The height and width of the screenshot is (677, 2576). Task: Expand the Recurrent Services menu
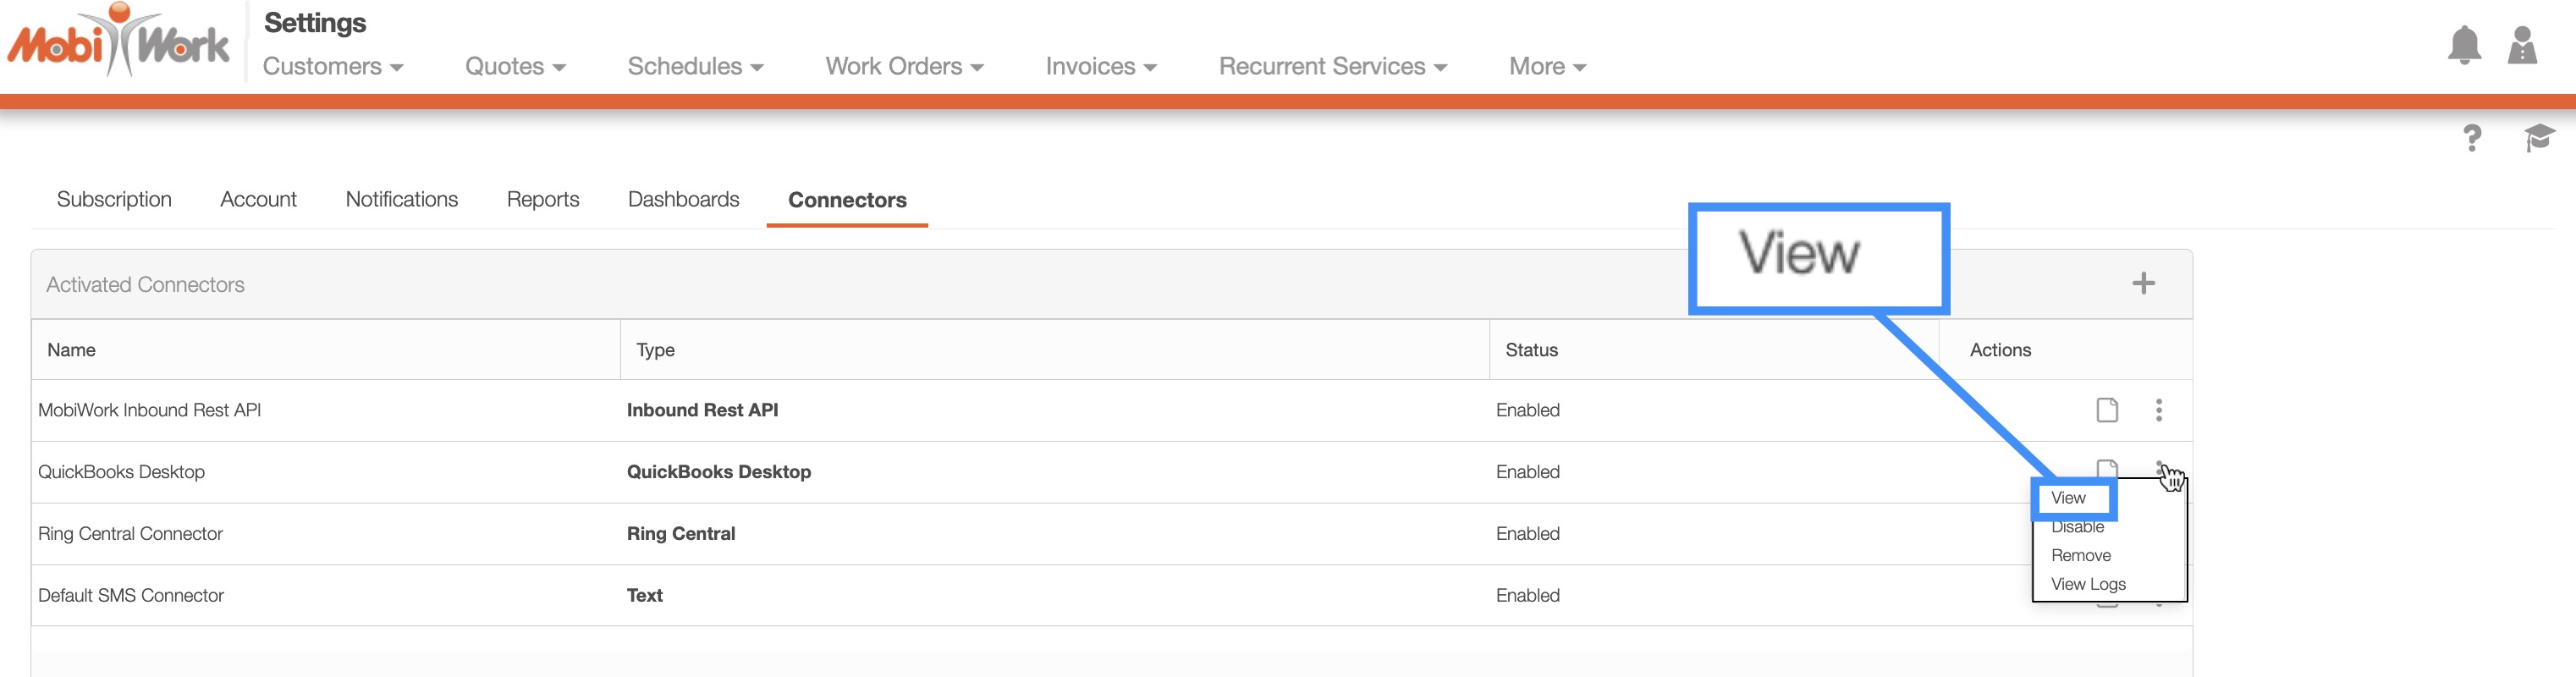coord(1332,67)
